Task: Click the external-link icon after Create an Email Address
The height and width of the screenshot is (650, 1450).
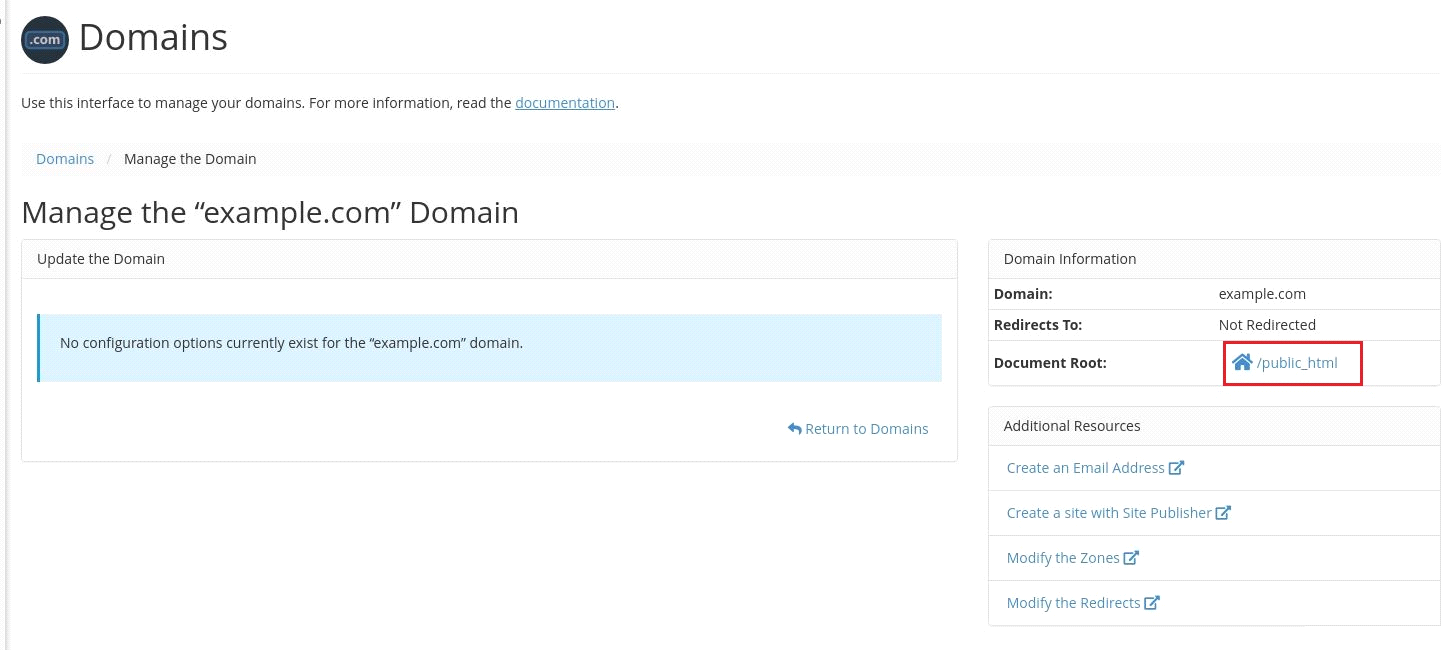Action: (1178, 467)
